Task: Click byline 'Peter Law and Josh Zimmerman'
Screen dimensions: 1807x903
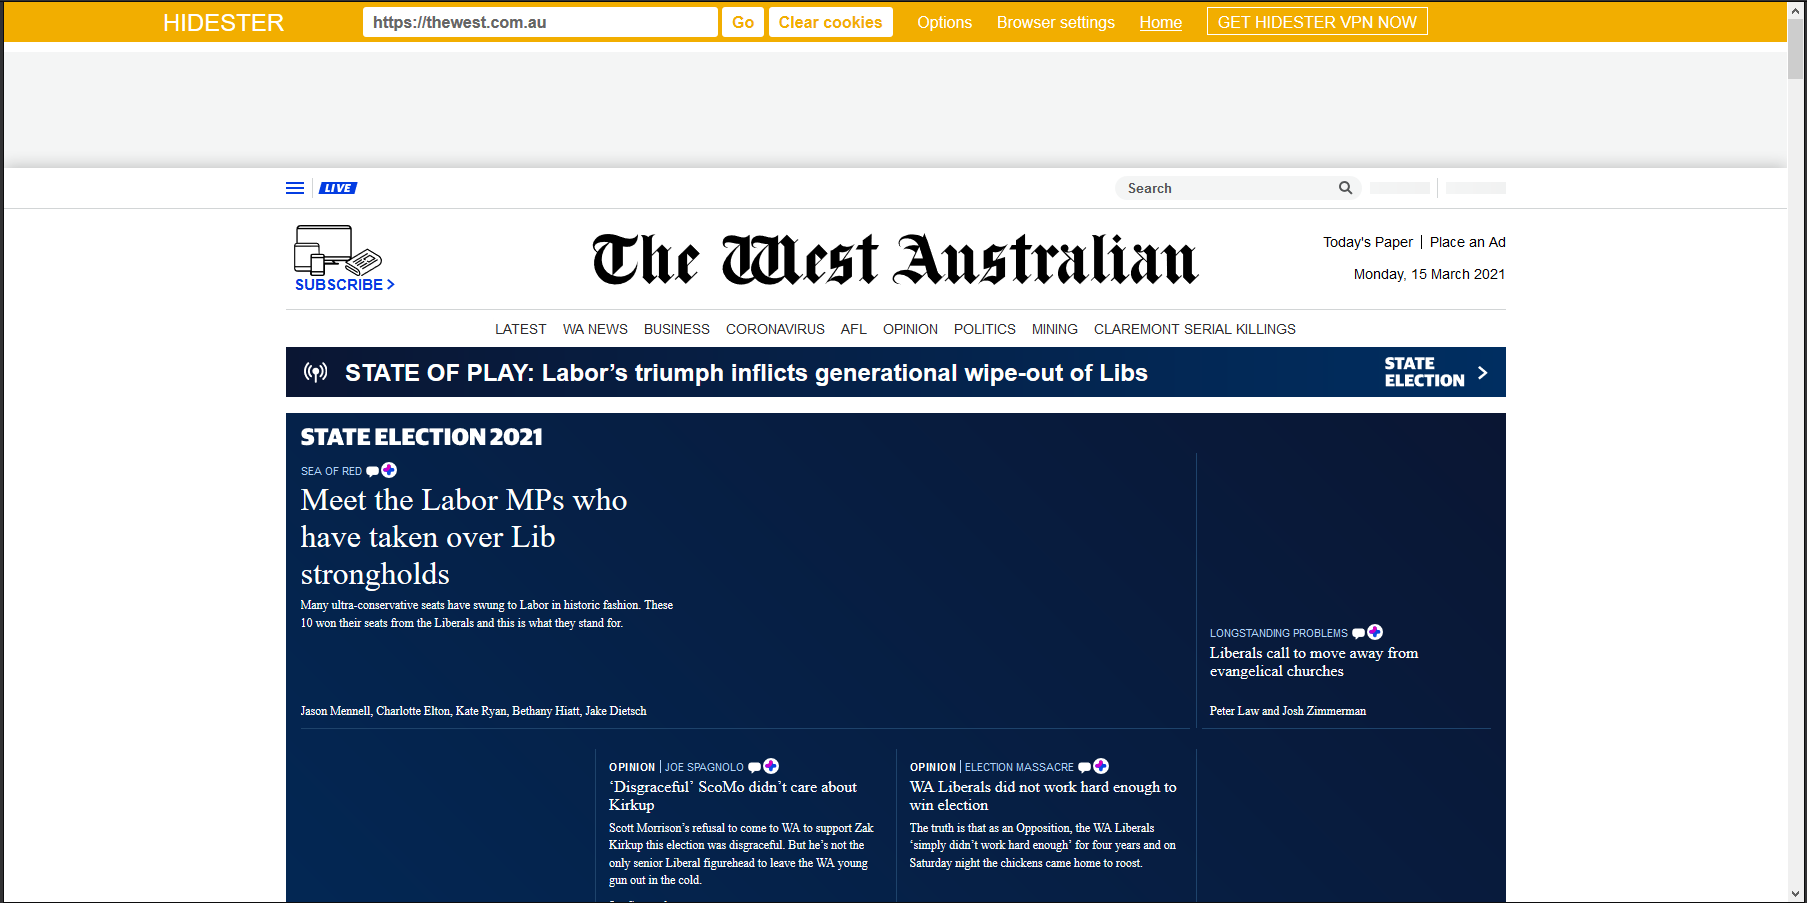Action: [x=1287, y=711]
